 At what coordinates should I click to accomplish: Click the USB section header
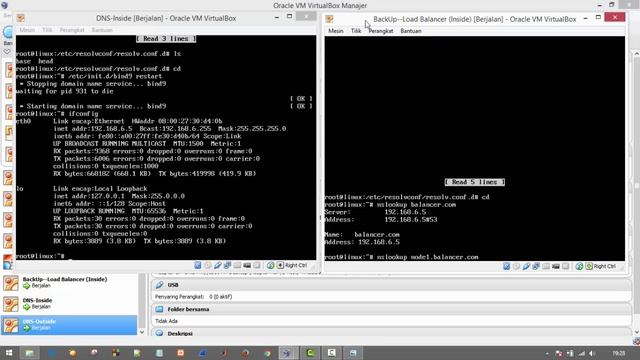pos(391,285)
